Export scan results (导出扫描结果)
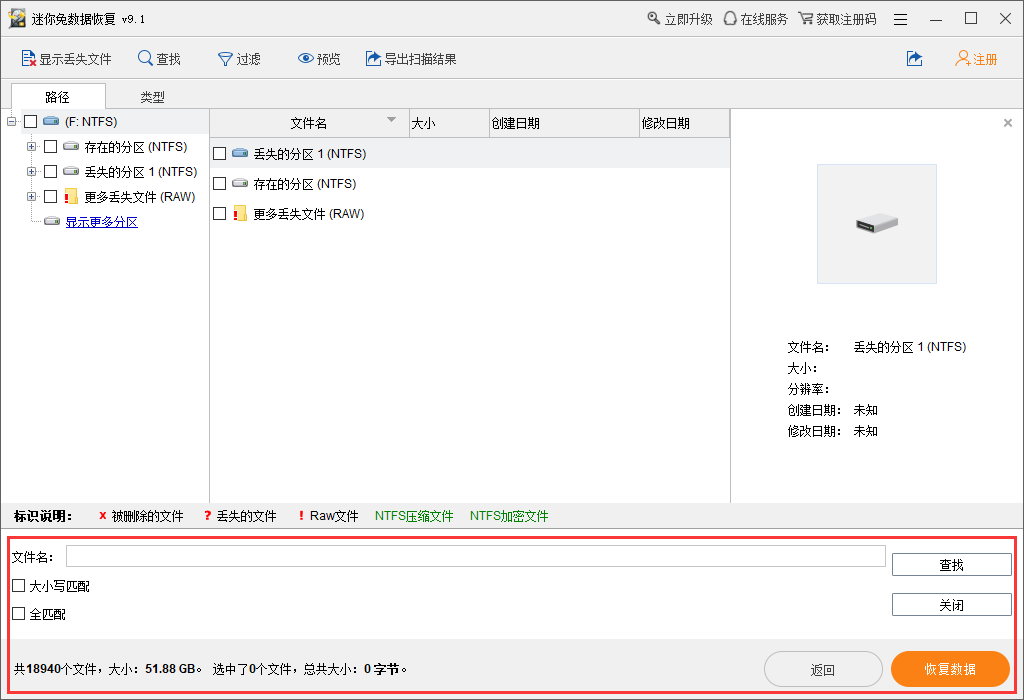The height and width of the screenshot is (700, 1024). [x=374, y=59]
